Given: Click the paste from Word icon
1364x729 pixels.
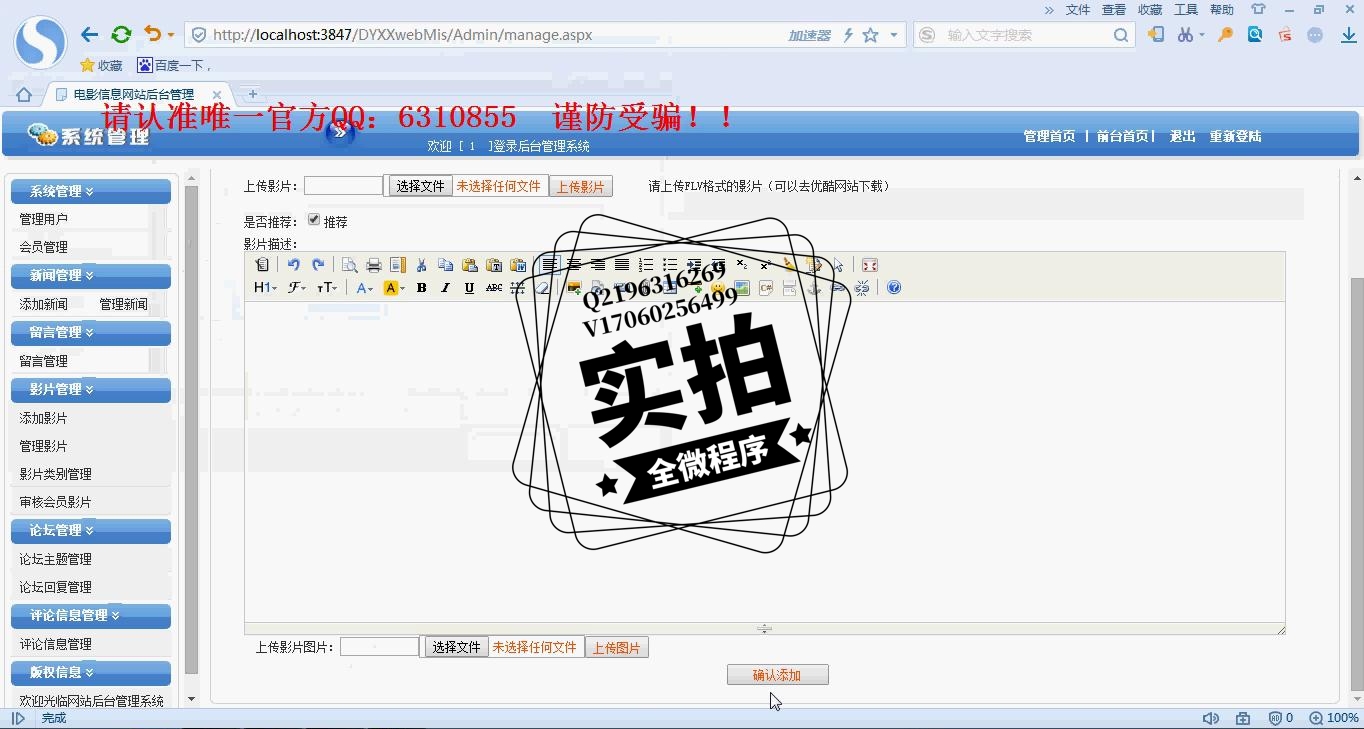Looking at the screenshot, I should [517, 265].
